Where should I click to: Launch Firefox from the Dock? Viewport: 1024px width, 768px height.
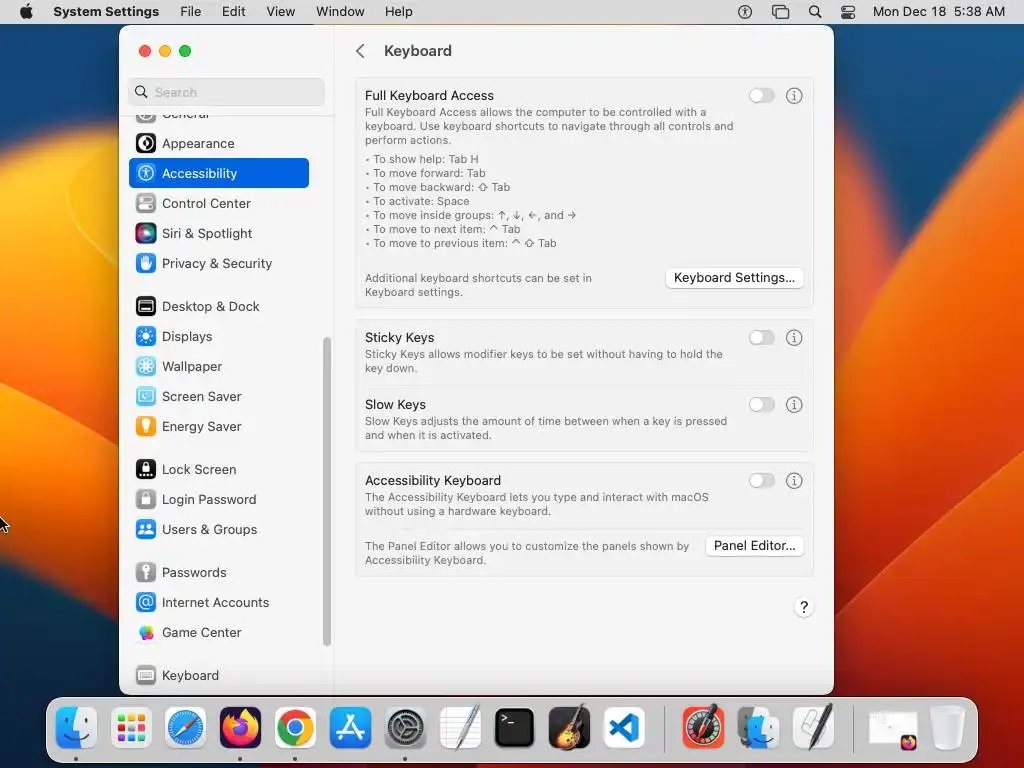(240, 728)
